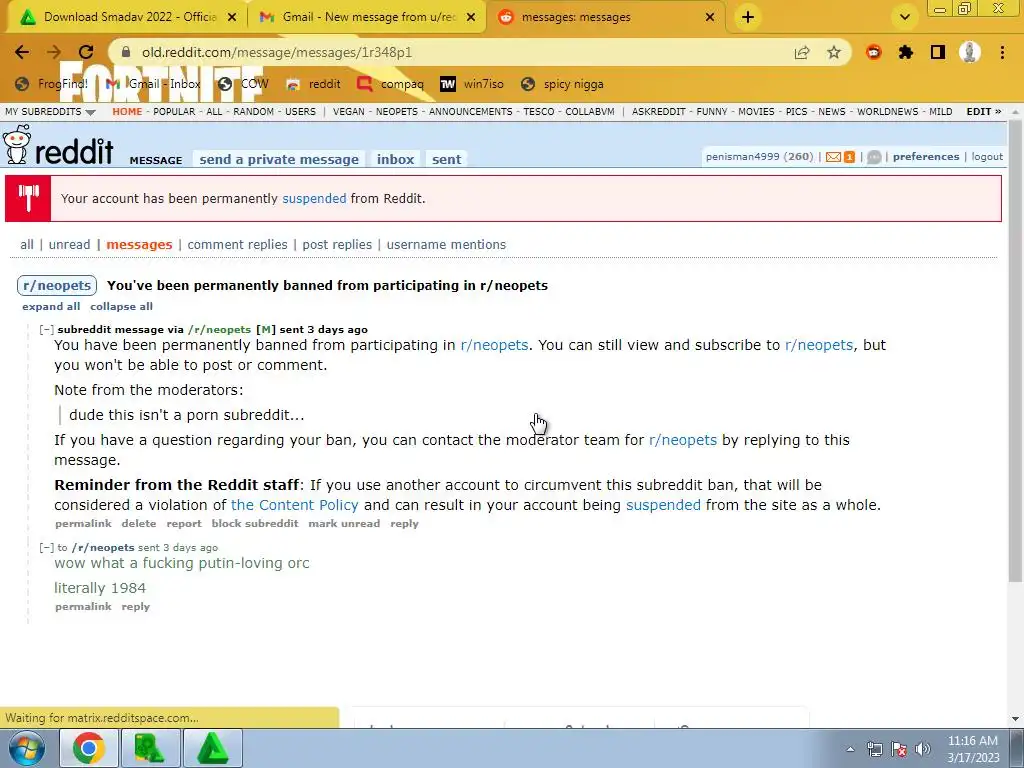Open the share page icon in address bar
Viewport: 1024px width, 768px height.
(x=802, y=52)
